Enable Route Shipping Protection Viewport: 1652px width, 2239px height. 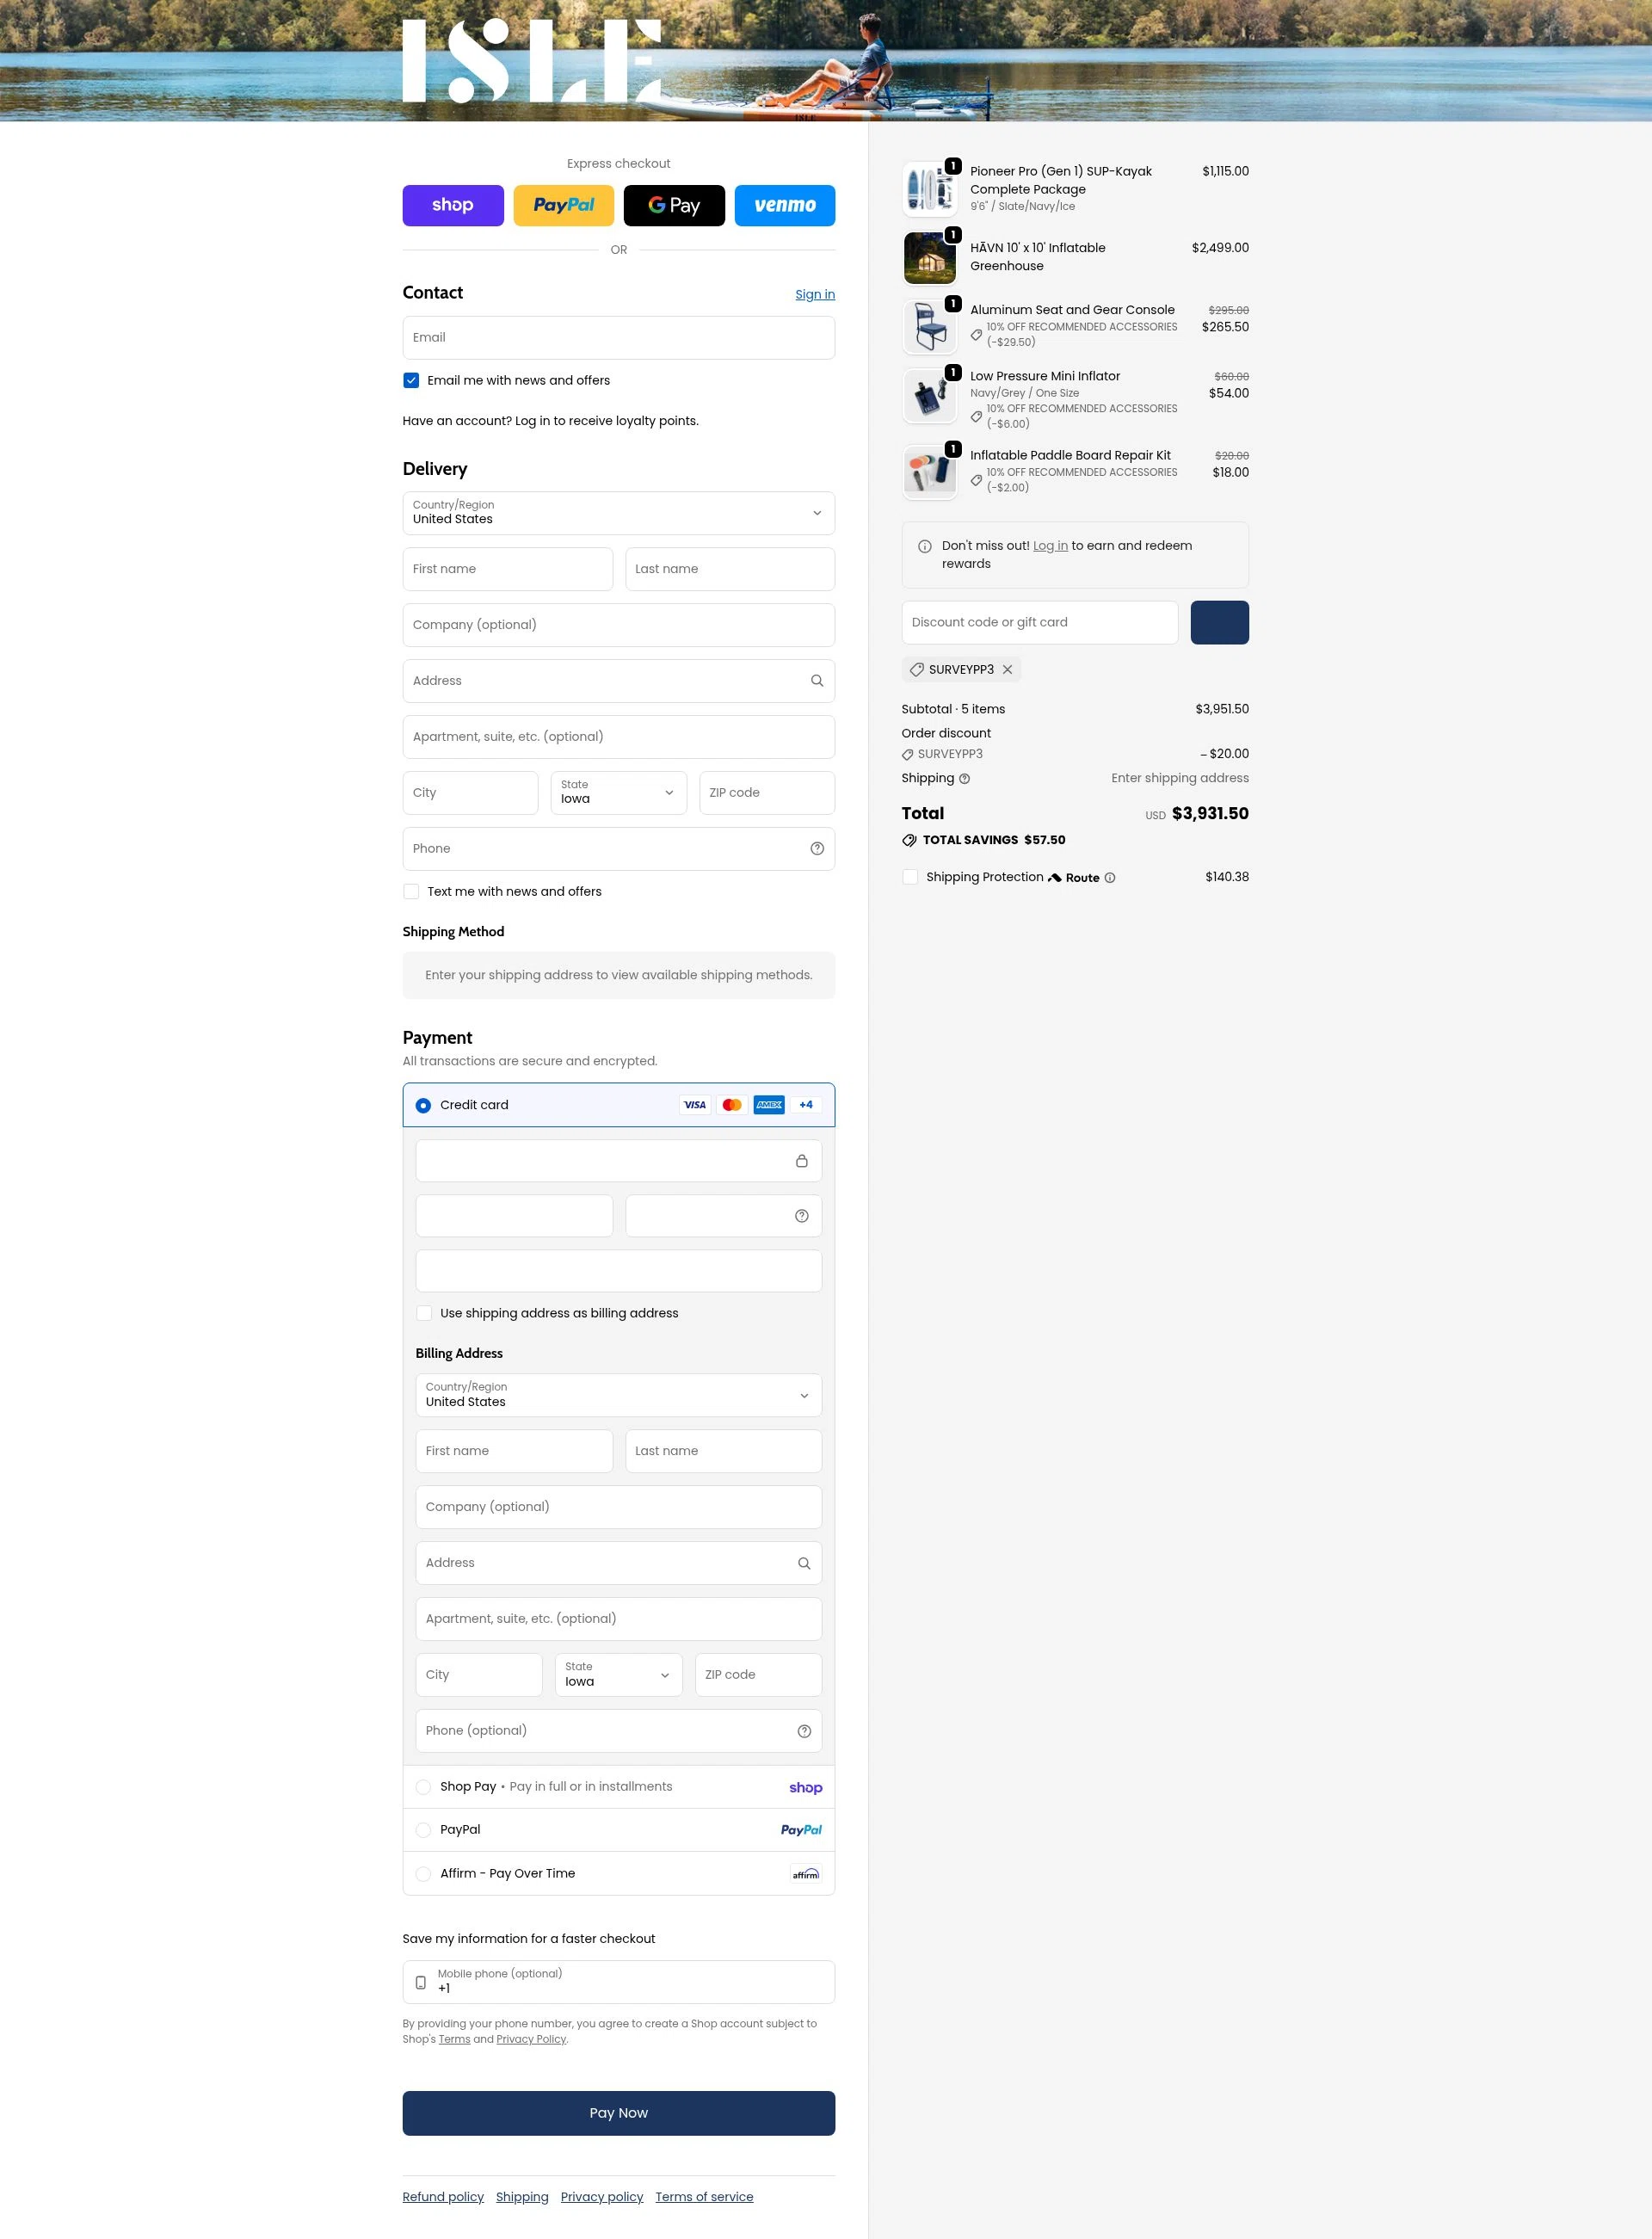pyautogui.click(x=910, y=876)
